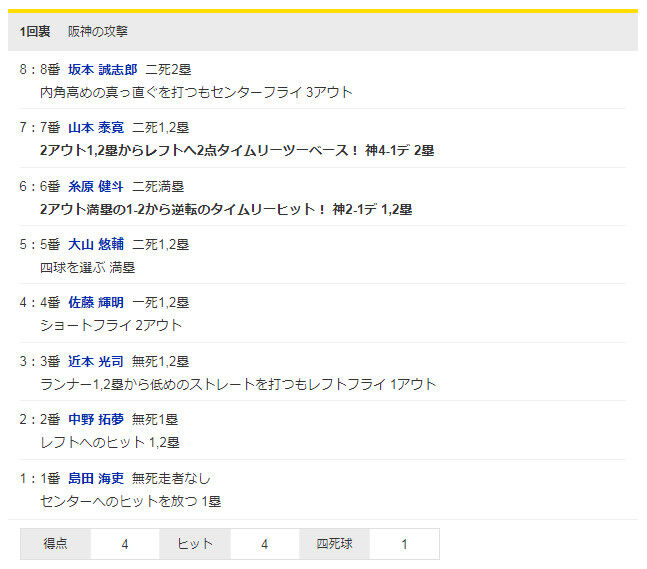This screenshot has height=569, width=647.
Task: Click batting order label 7 : 7番
Action: click(x=40, y=127)
